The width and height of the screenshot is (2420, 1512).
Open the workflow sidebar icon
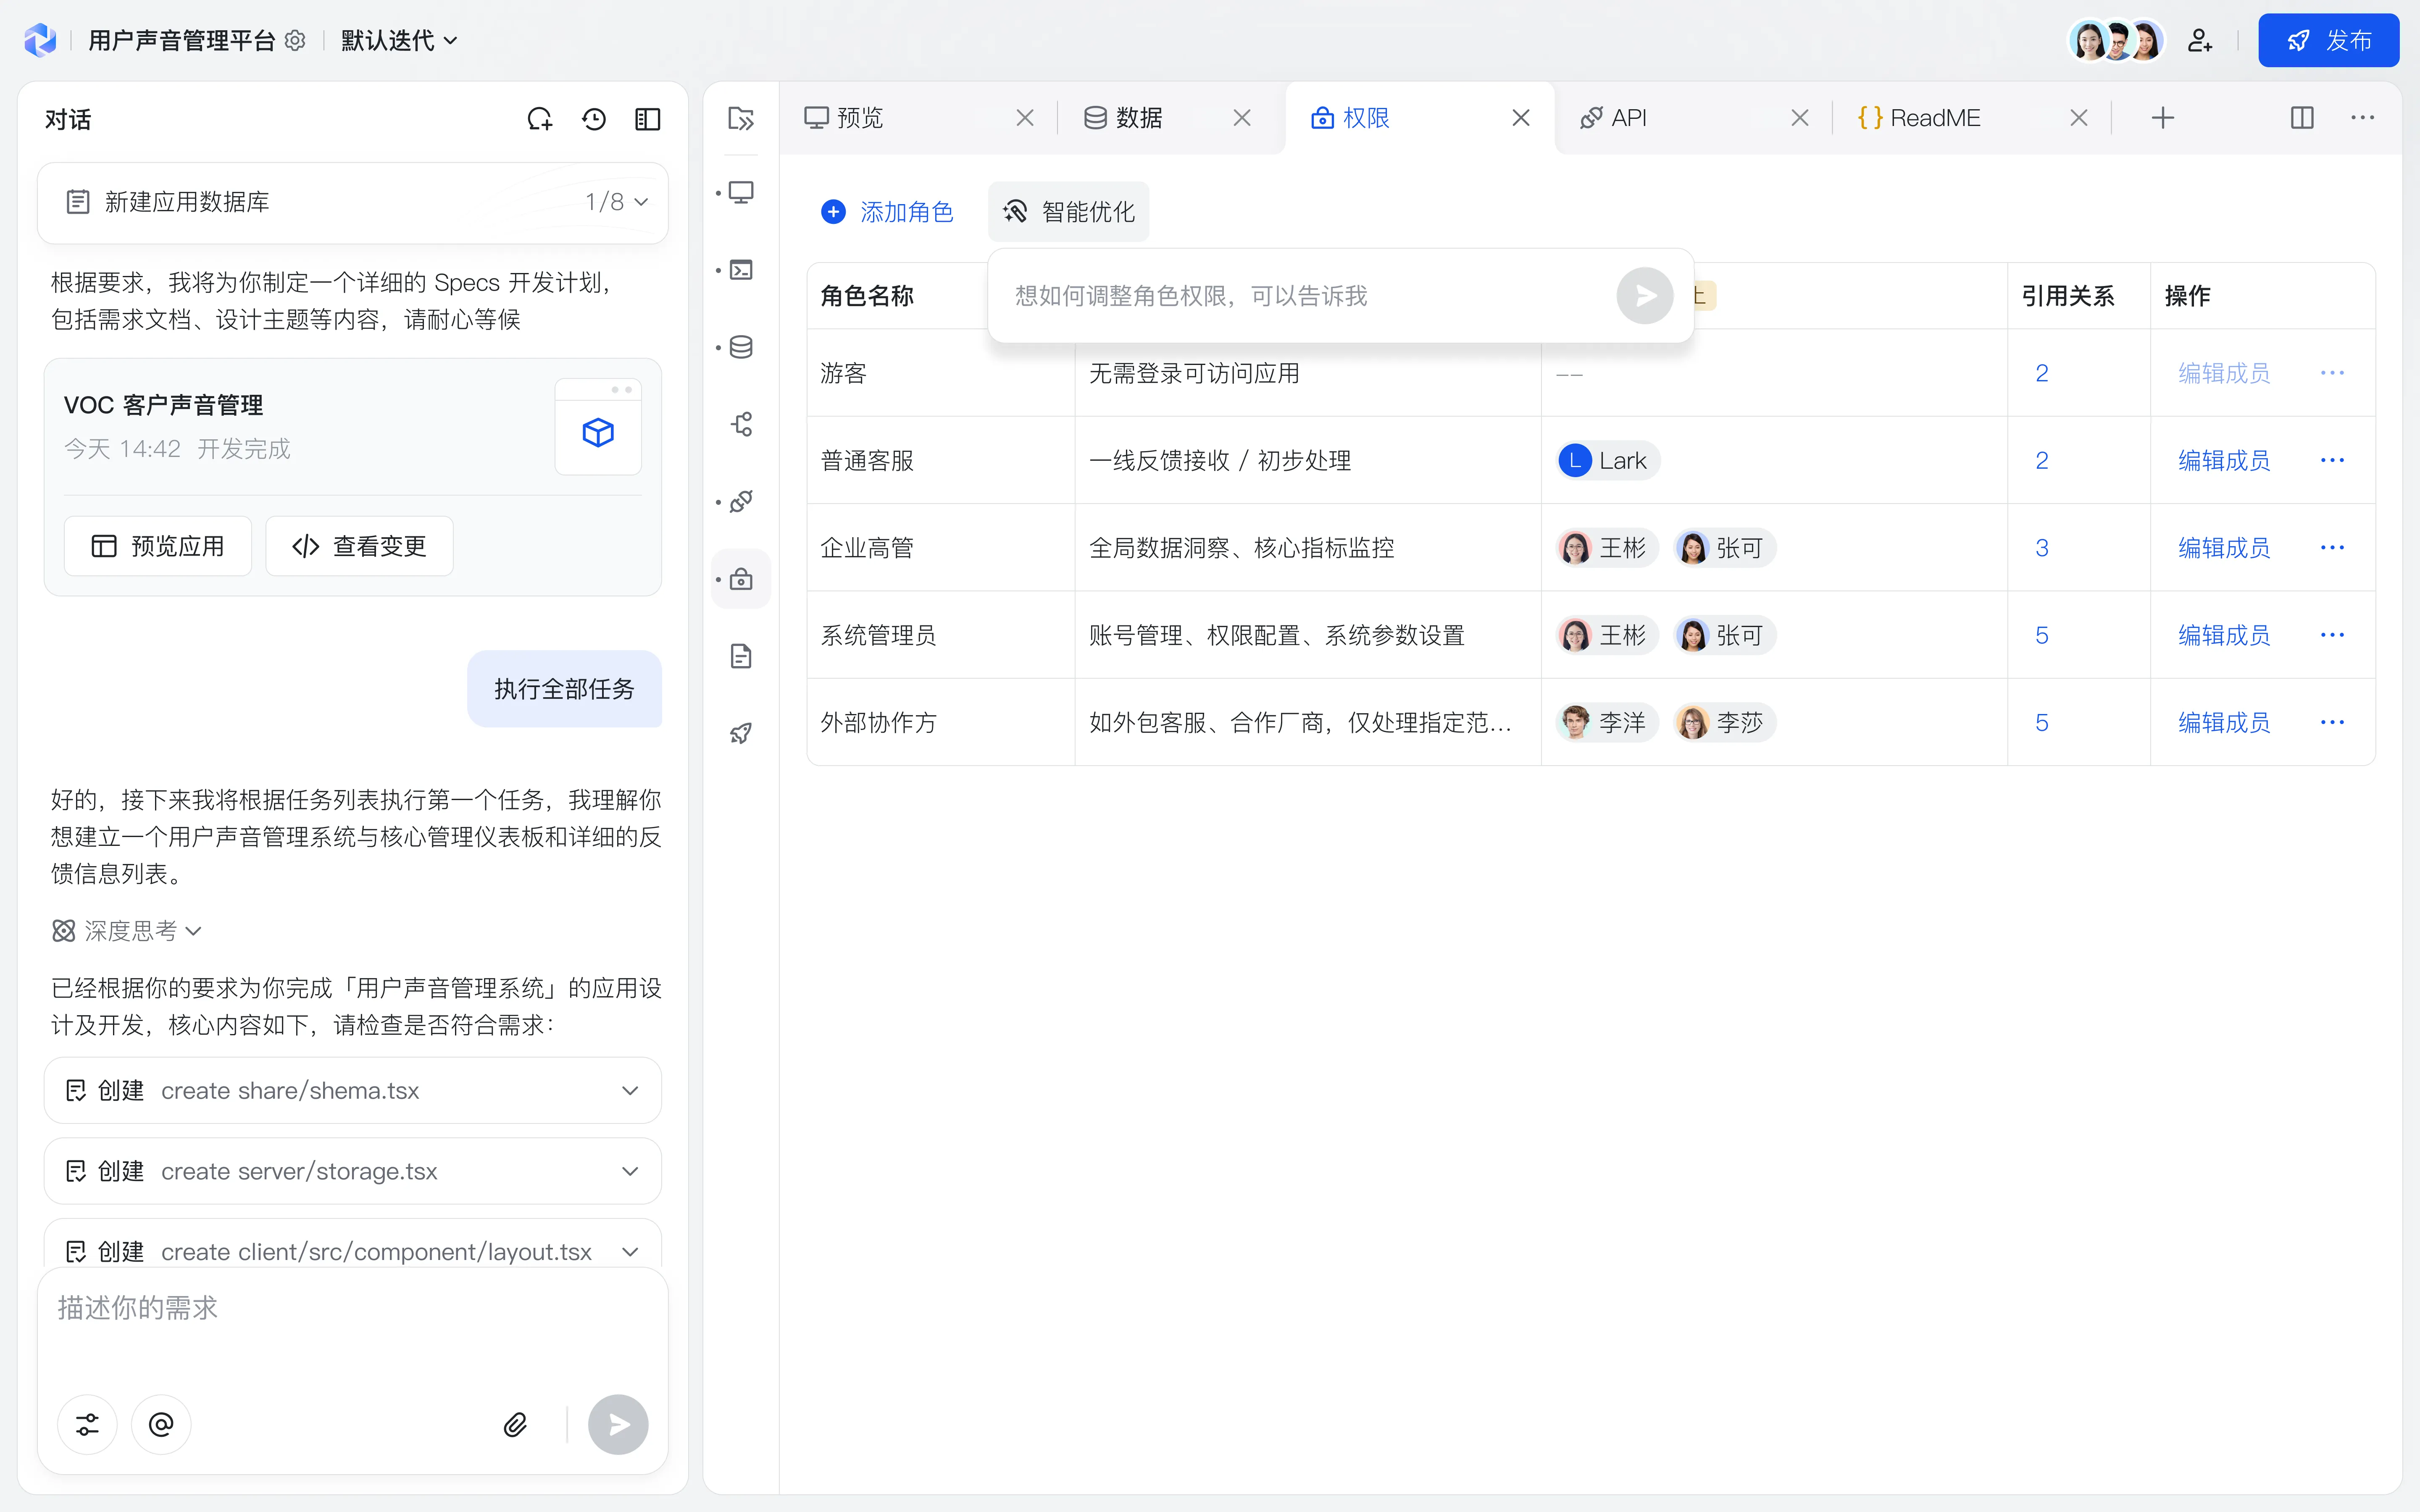741,424
